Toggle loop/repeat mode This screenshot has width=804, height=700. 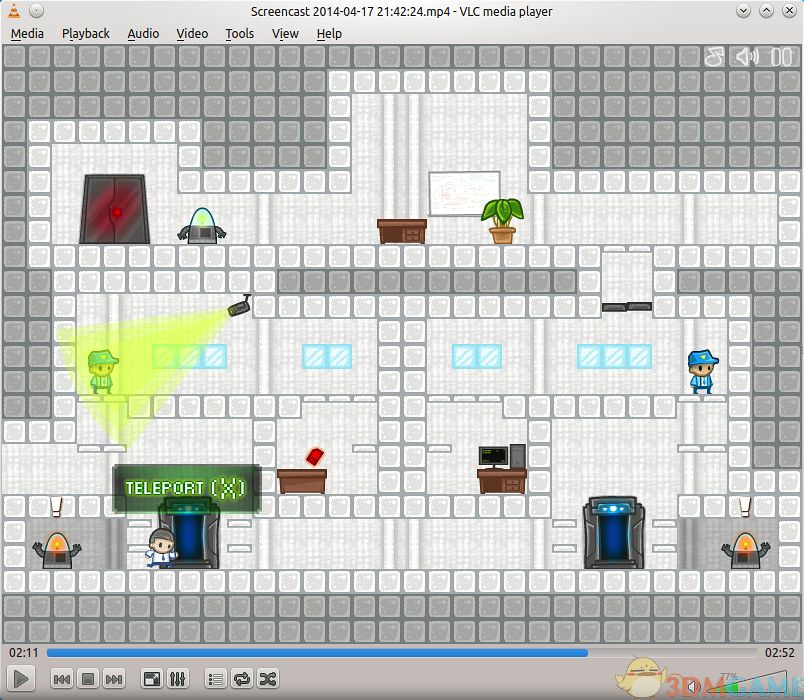241,679
